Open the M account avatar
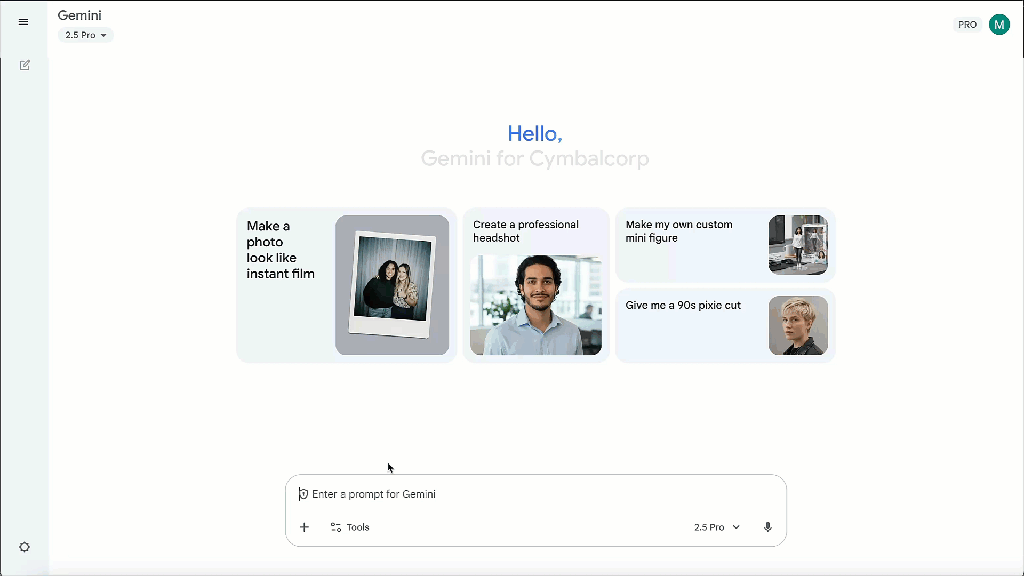 999,25
